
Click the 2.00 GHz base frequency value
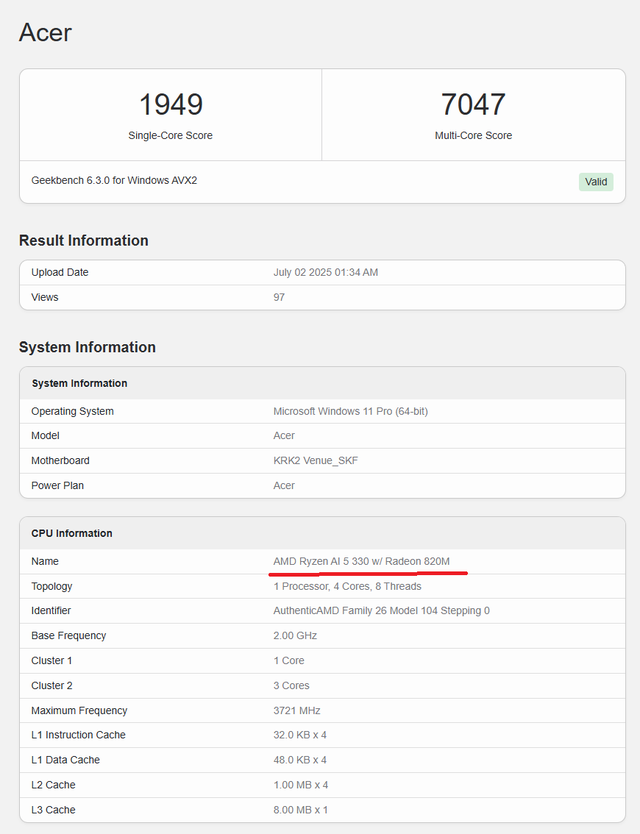pos(295,636)
